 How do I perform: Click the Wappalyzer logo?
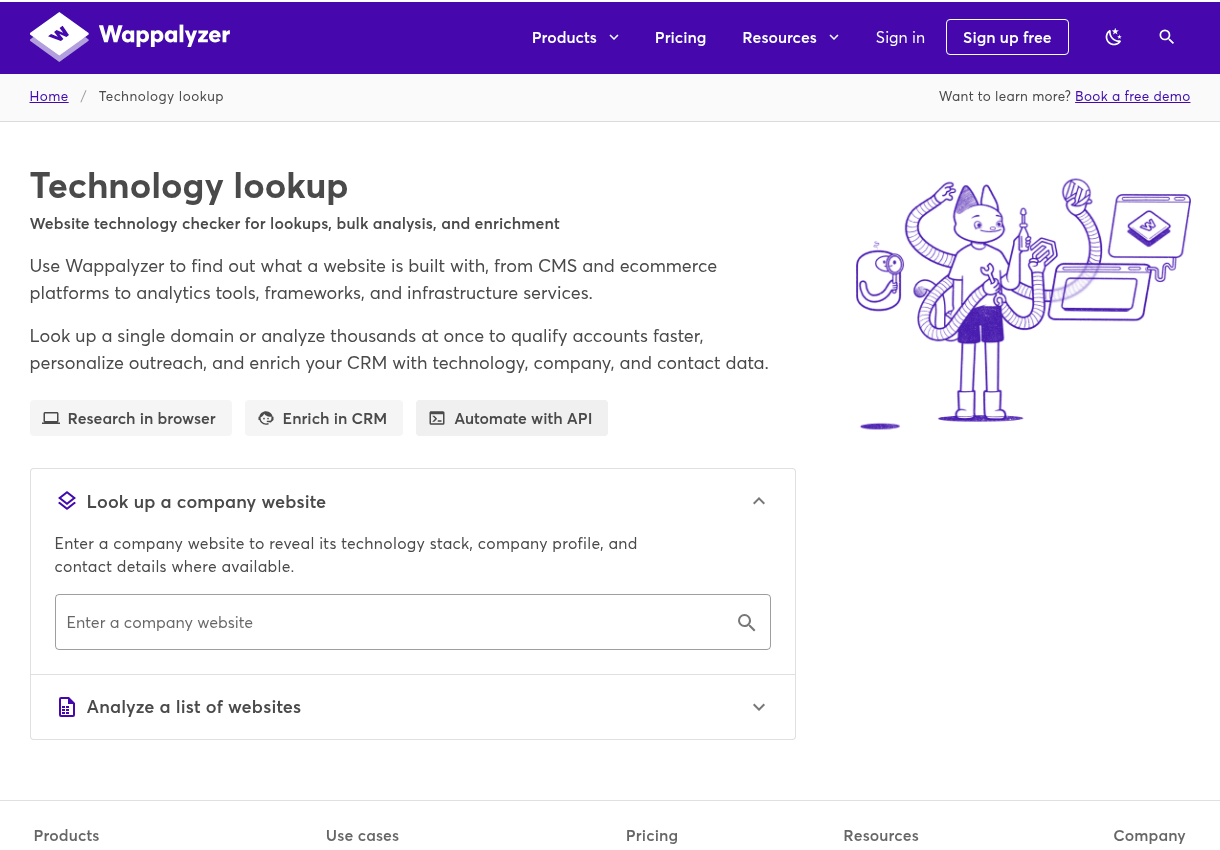[x=130, y=37]
